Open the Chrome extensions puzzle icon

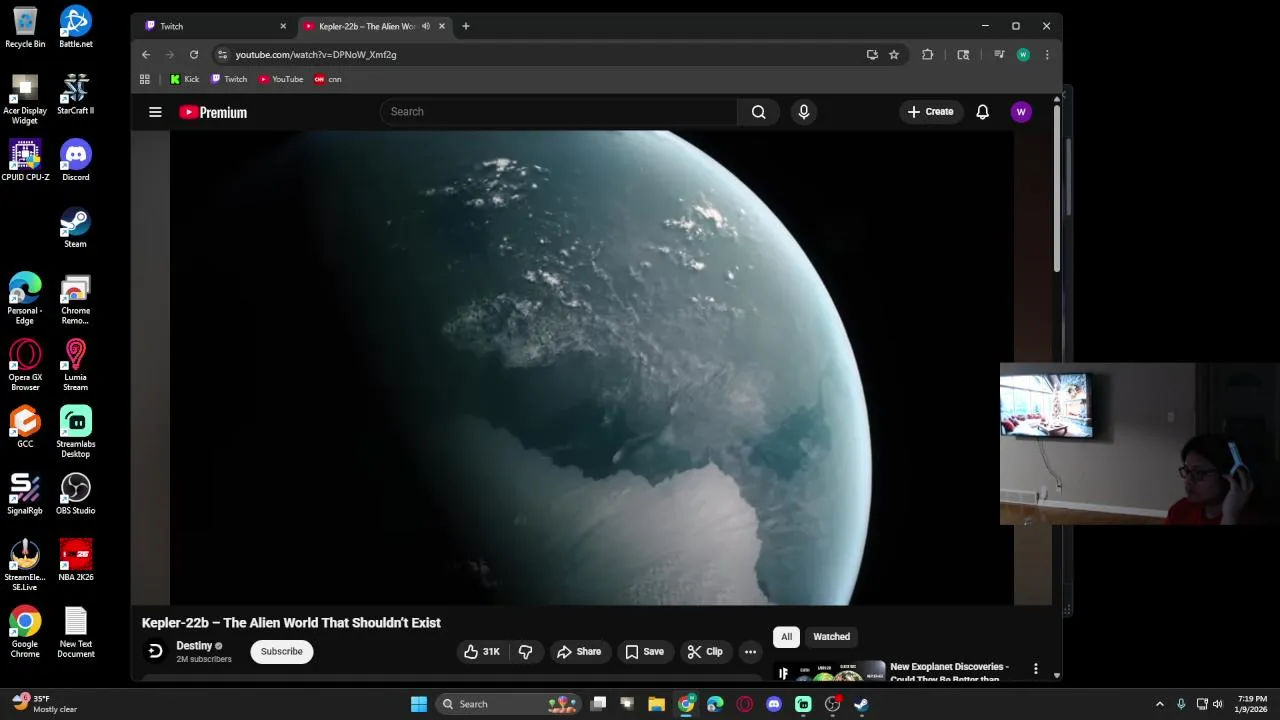(x=927, y=55)
